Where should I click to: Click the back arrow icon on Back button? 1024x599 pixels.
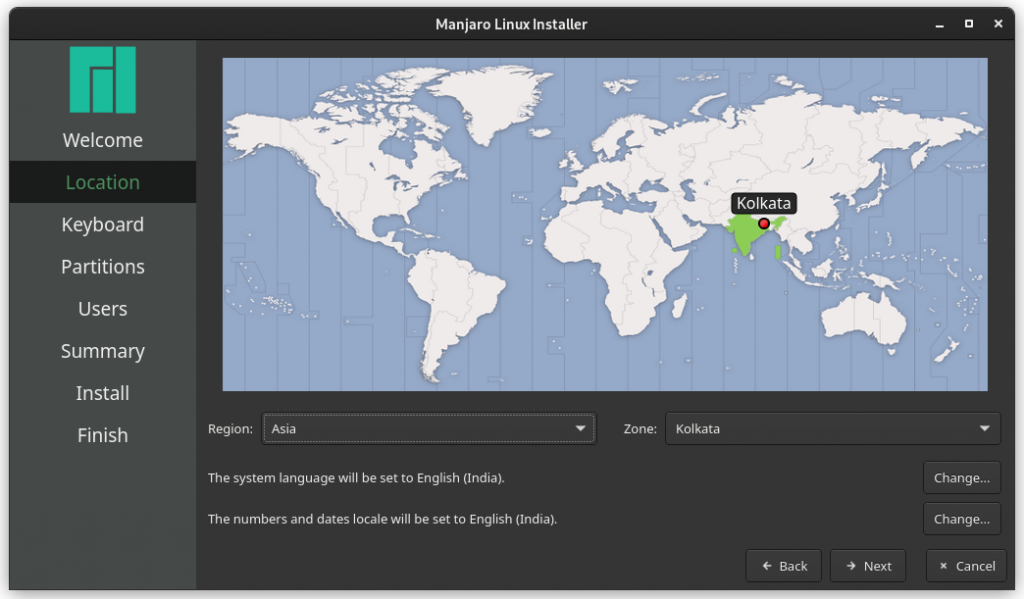tap(765, 565)
